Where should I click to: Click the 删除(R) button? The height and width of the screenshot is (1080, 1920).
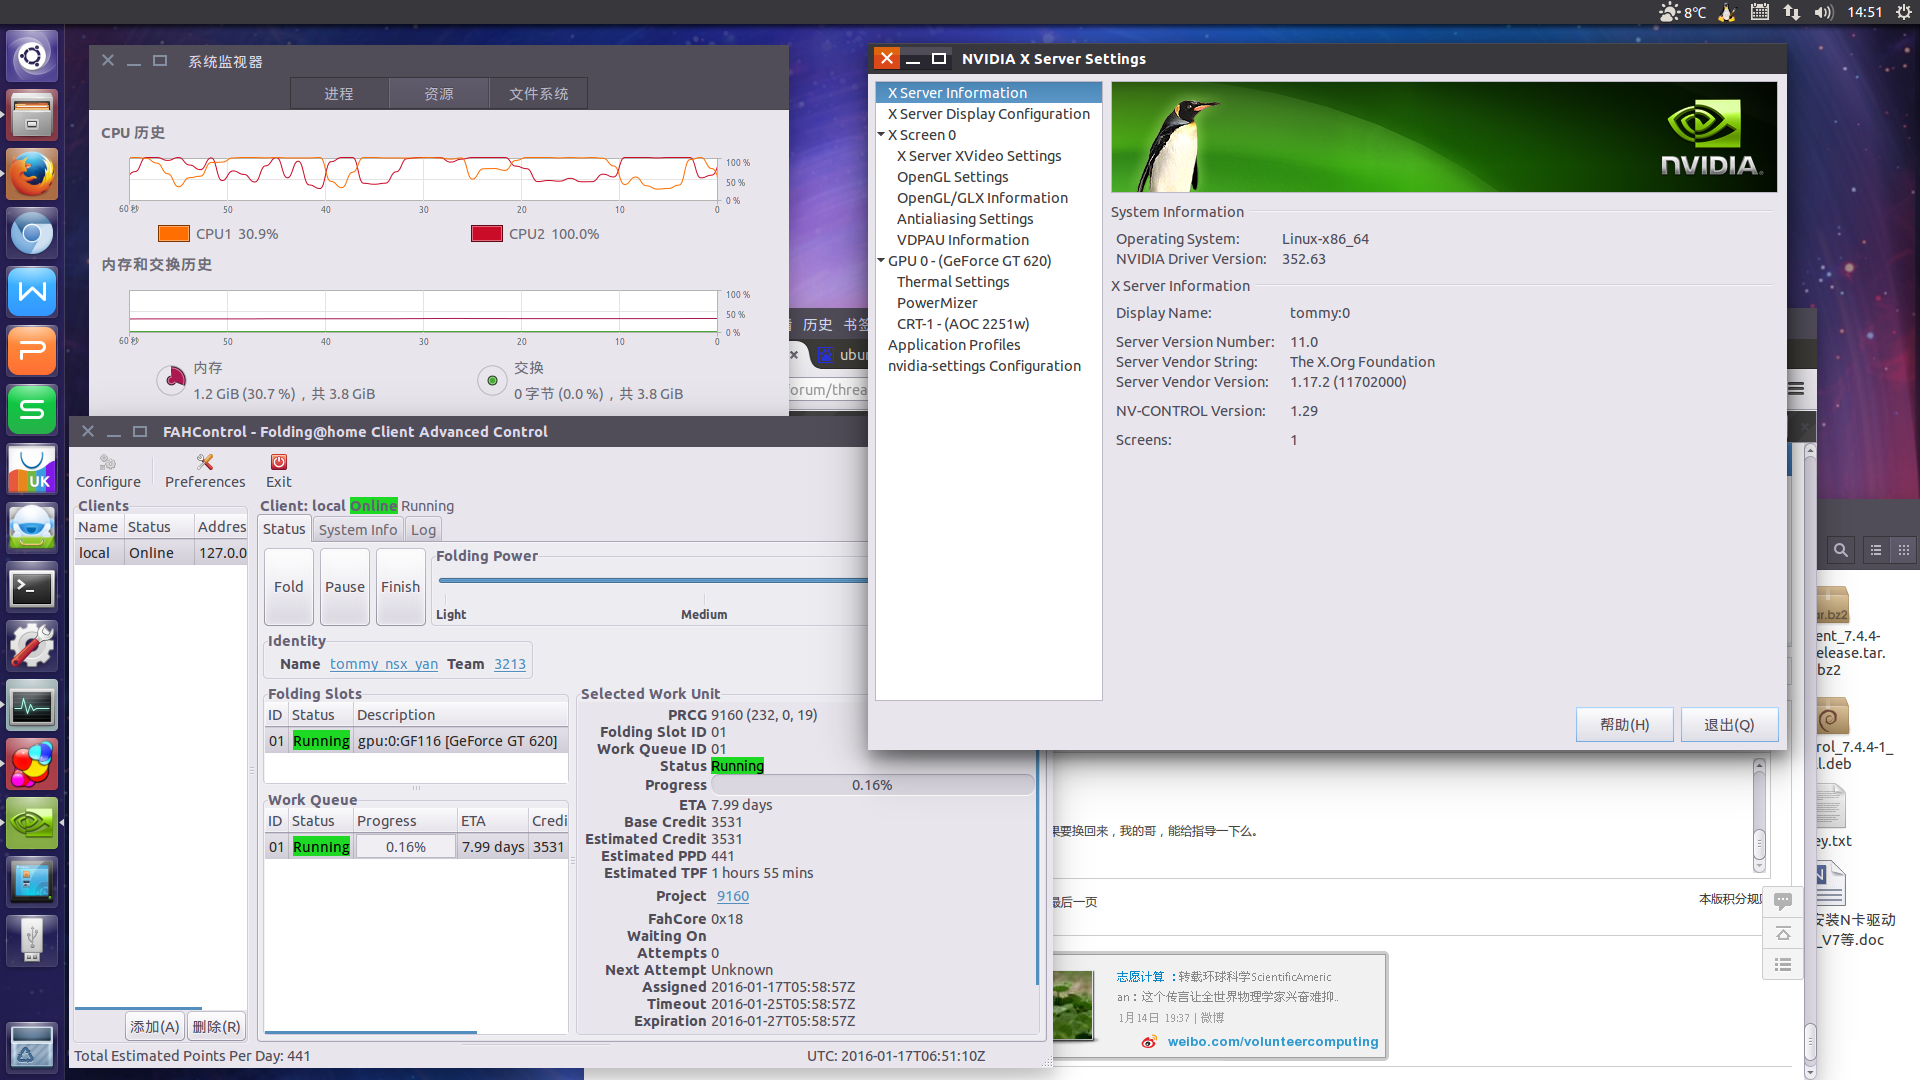click(216, 1027)
